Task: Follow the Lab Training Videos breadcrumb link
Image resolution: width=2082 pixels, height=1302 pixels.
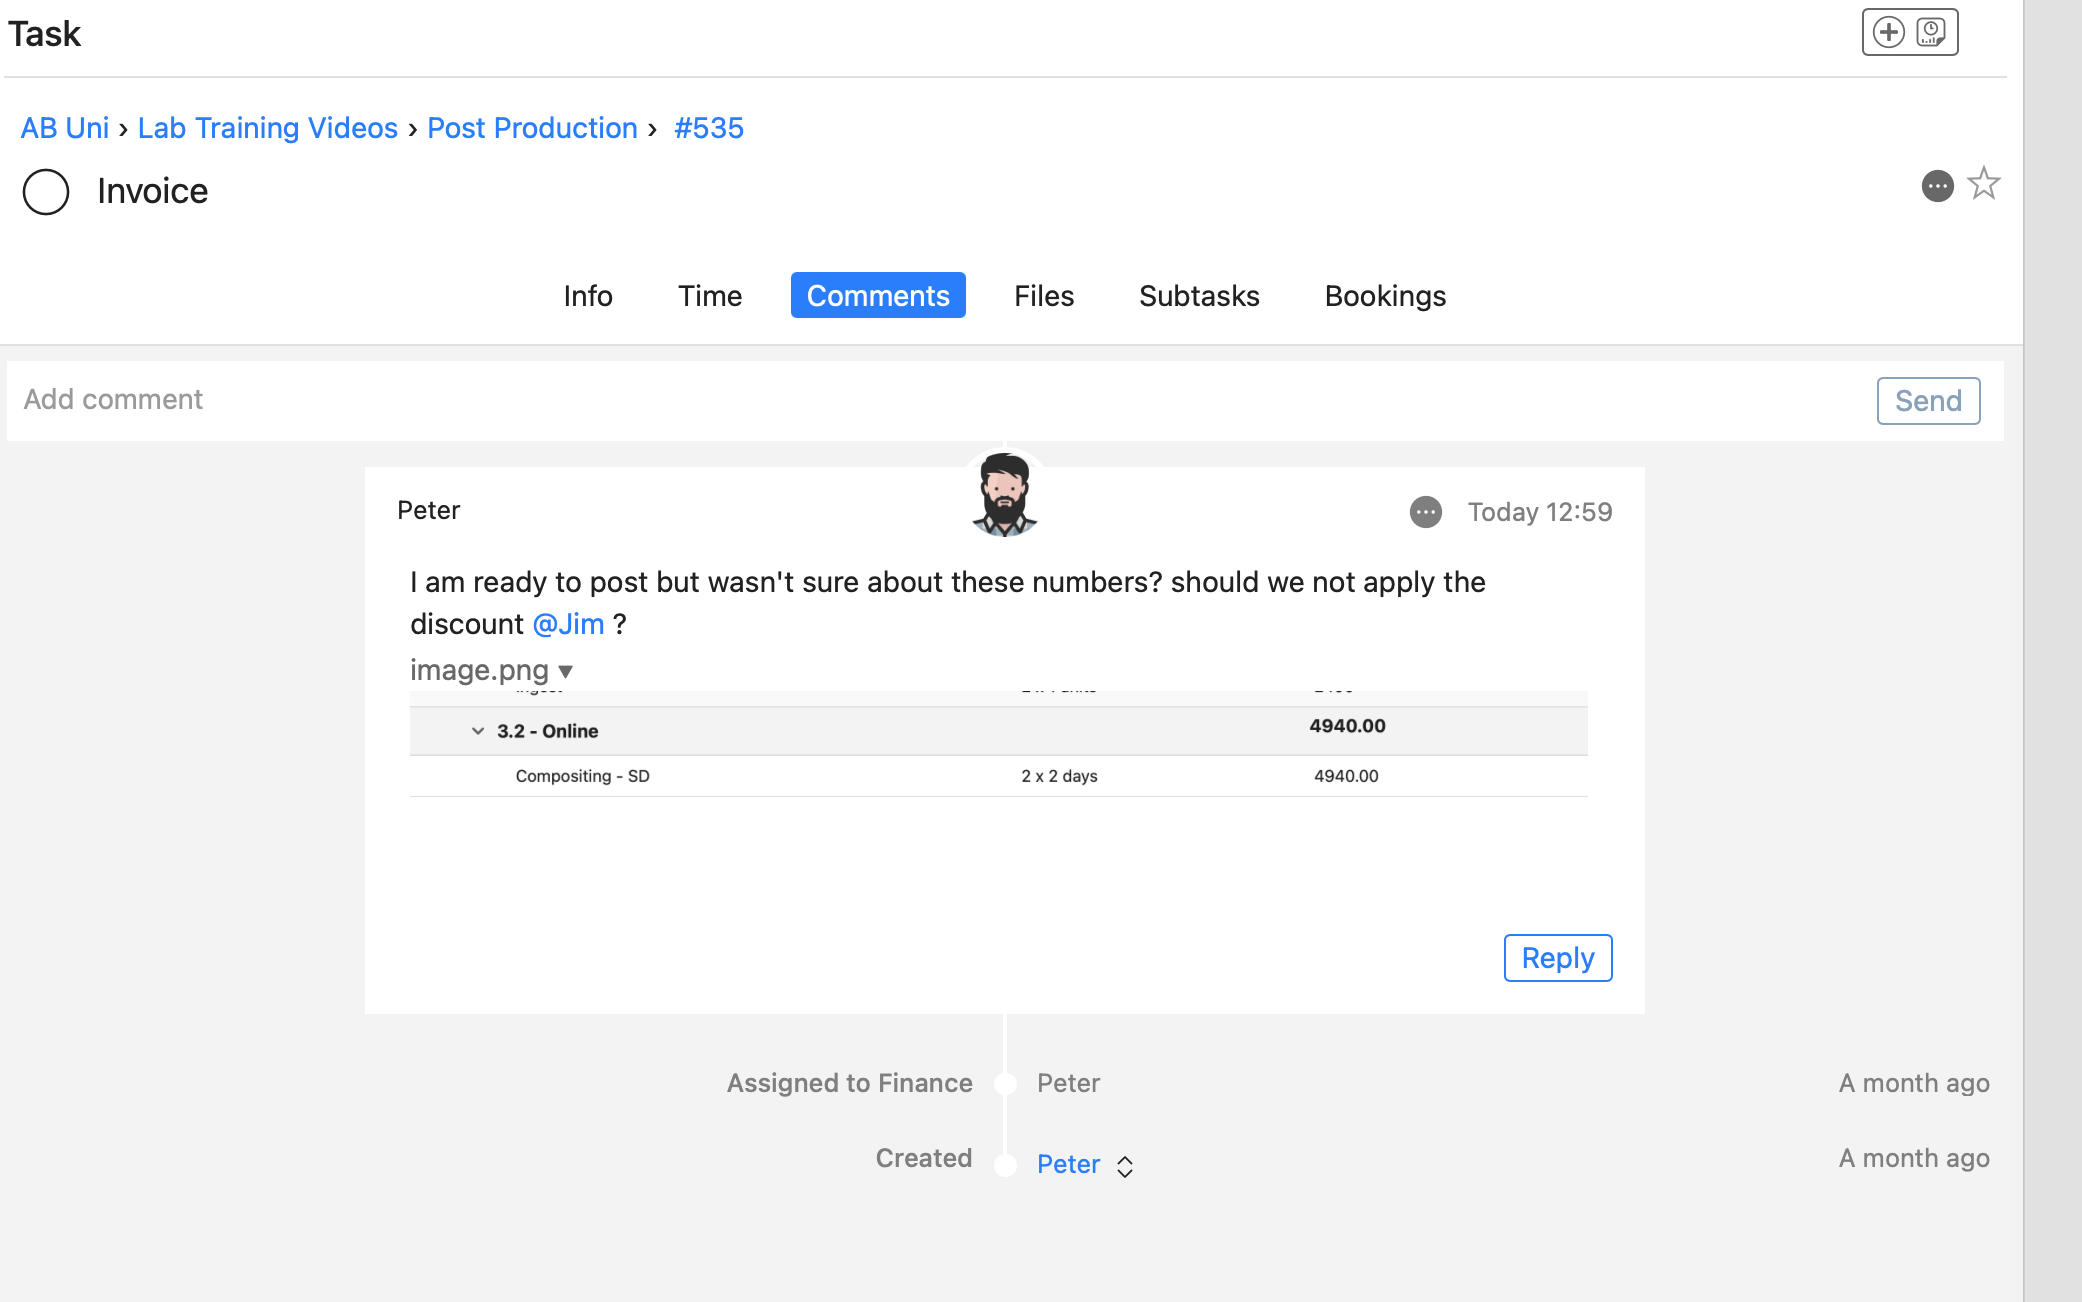Action: (x=267, y=128)
